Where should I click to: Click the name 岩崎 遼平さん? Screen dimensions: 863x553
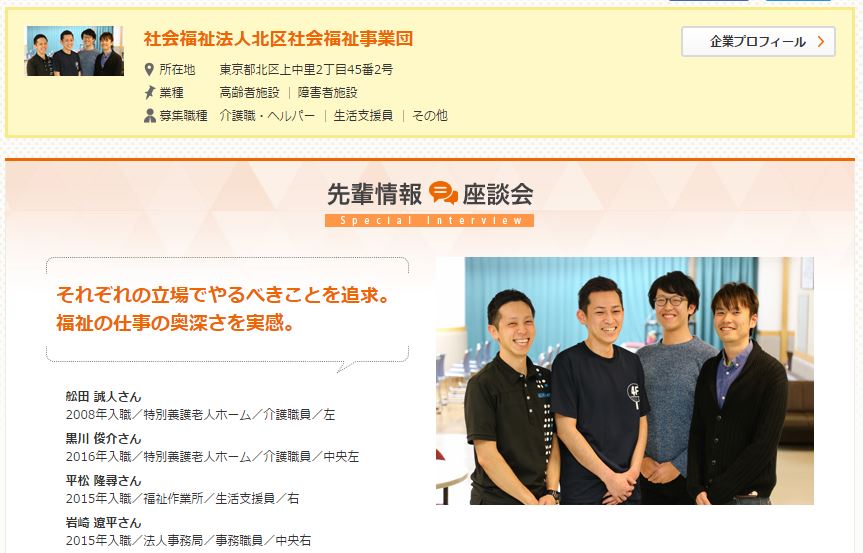coord(103,523)
